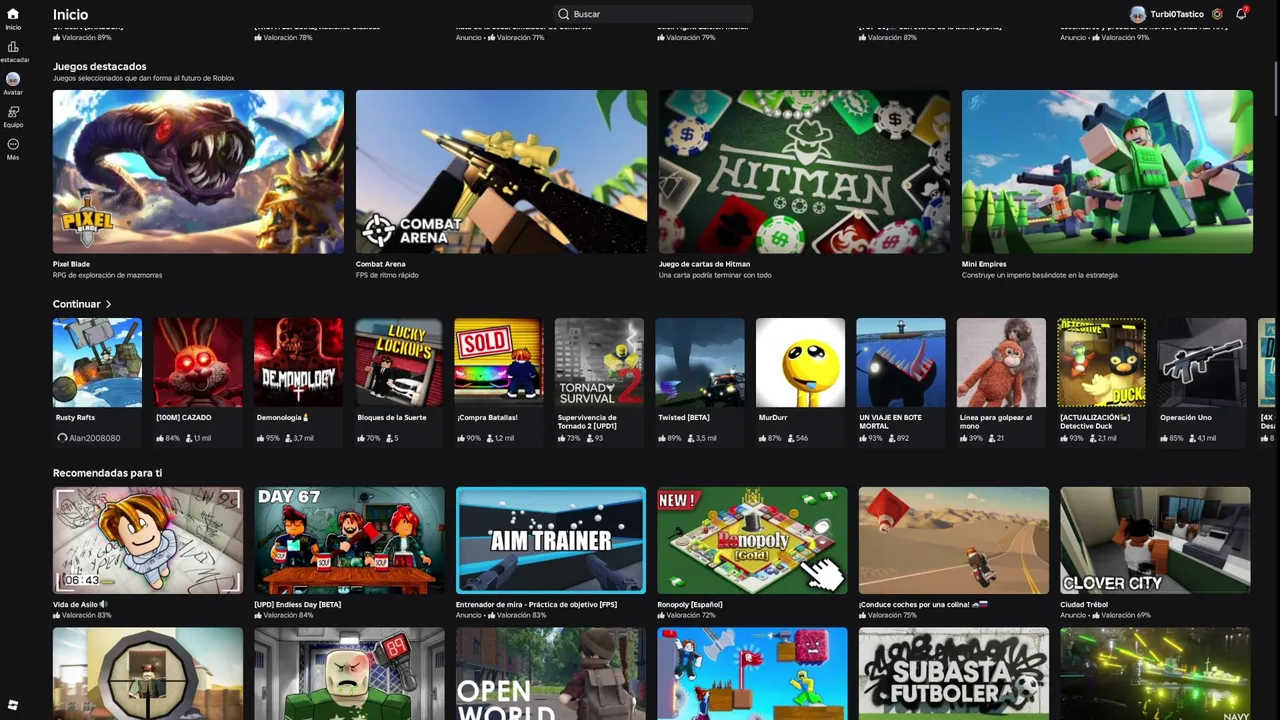Select the Recomendadas para ti heading

[107, 473]
